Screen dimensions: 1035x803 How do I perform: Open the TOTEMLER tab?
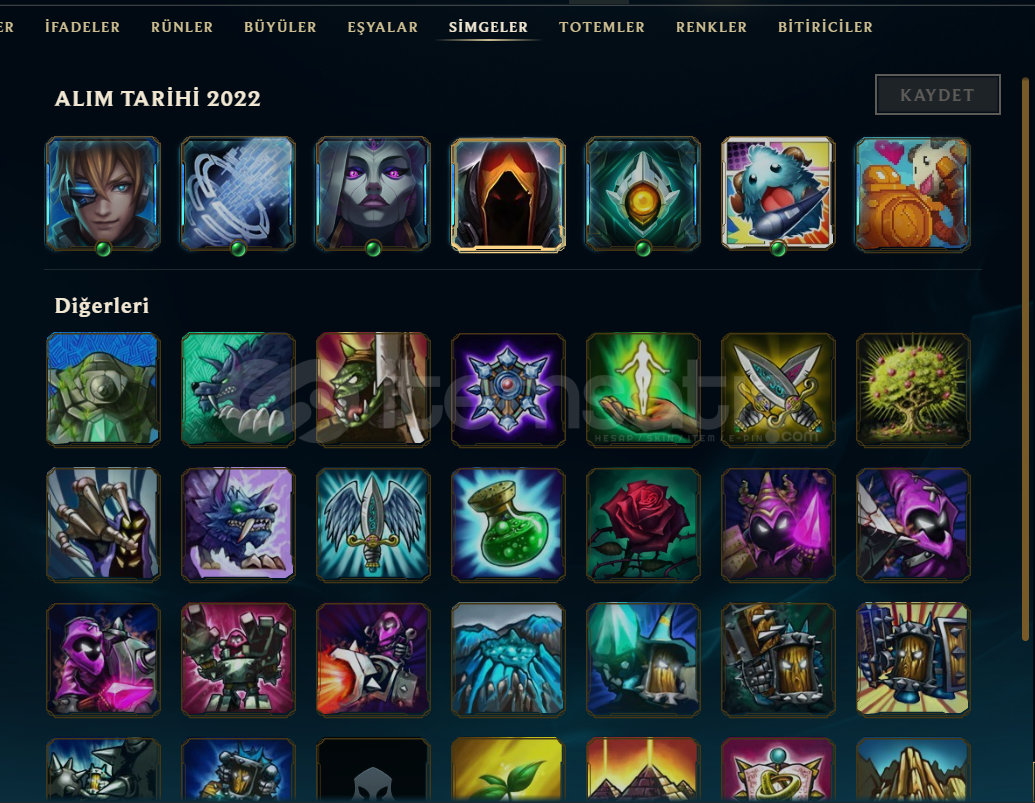point(601,27)
